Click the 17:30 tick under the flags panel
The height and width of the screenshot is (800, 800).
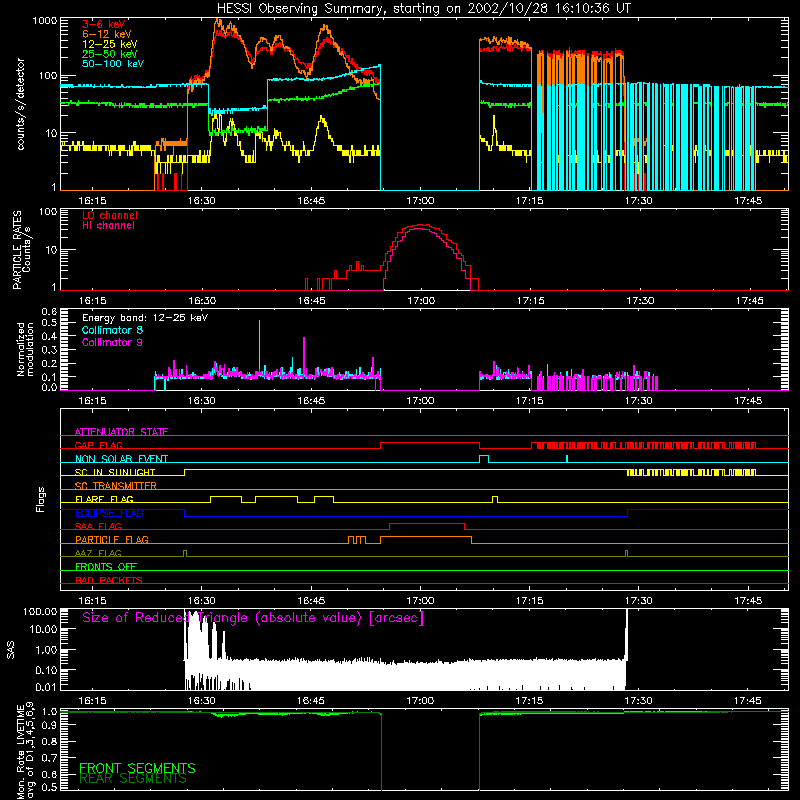639,601
